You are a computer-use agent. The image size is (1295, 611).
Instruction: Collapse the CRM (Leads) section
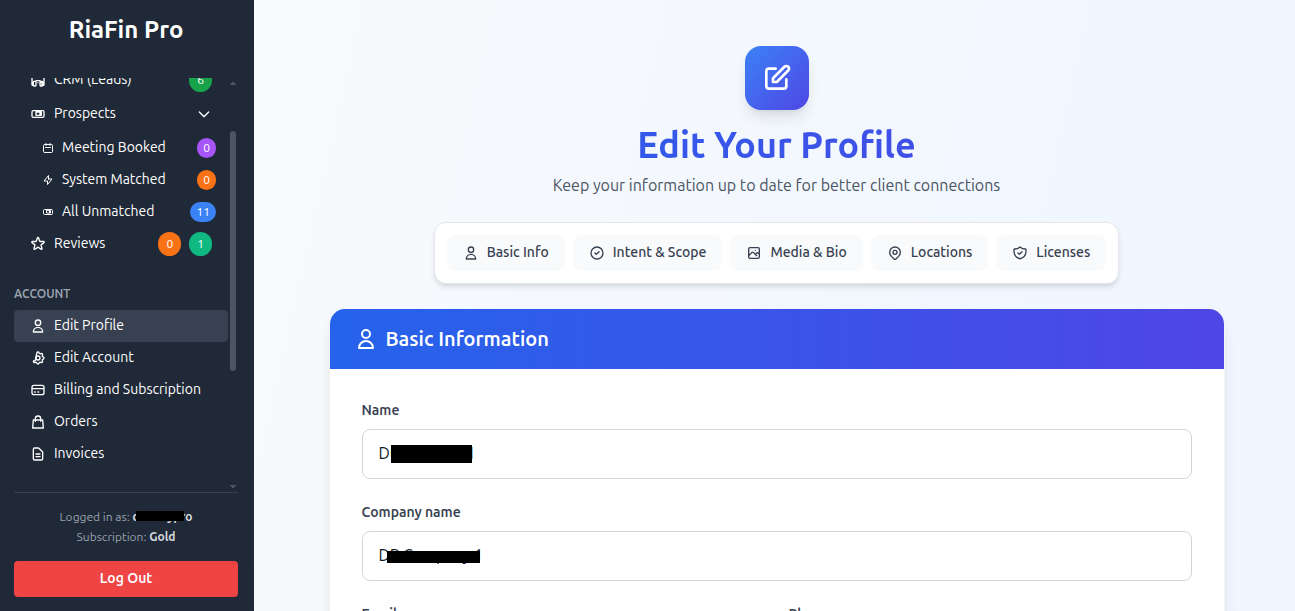pos(232,82)
